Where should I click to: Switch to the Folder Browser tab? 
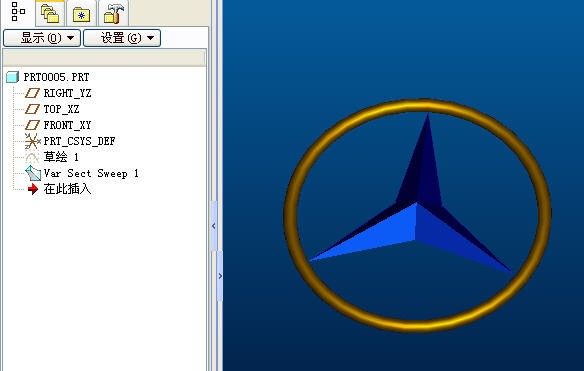tap(50, 13)
